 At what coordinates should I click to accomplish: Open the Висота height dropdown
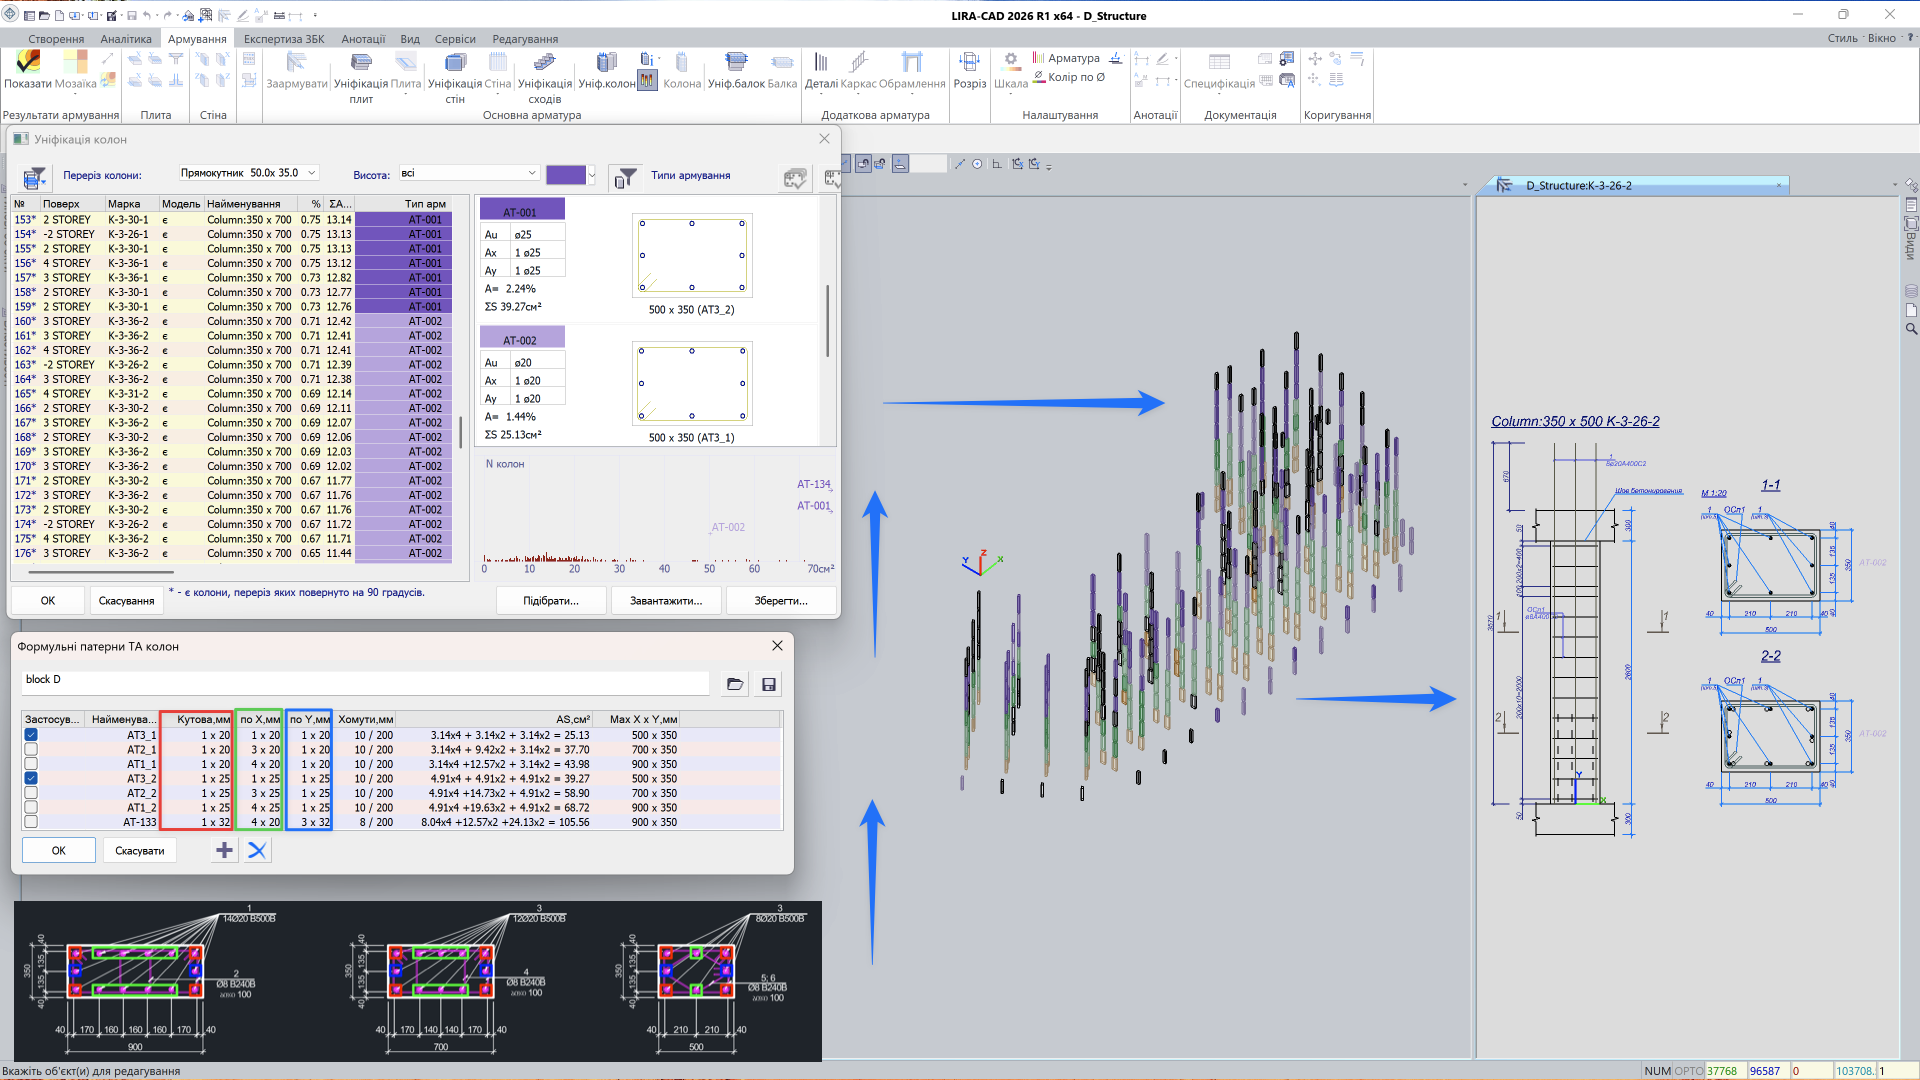pos(531,173)
